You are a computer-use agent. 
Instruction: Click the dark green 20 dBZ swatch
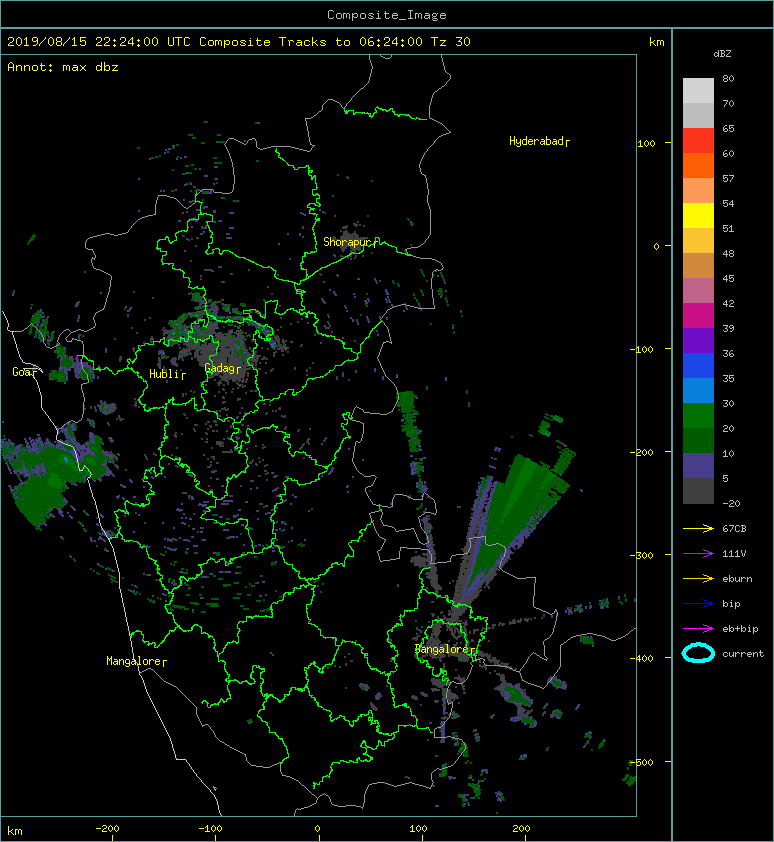(698, 440)
